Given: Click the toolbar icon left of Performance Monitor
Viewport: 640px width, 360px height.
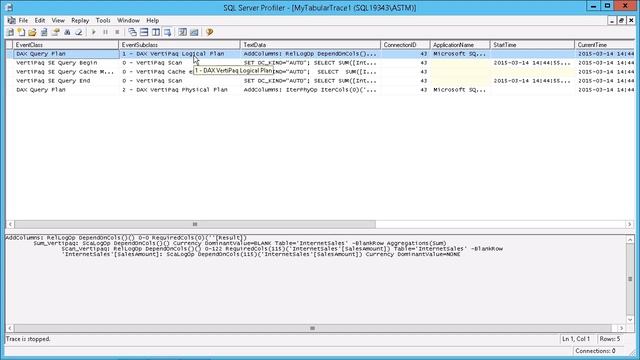Looking at the screenshot, I should tap(182, 32).
